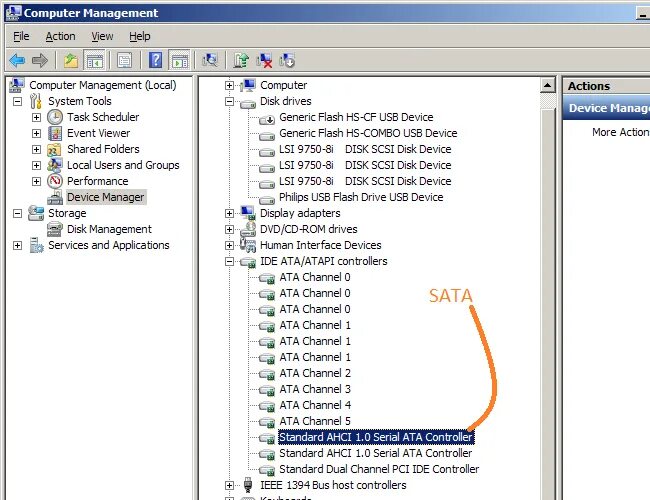This screenshot has height=500, width=650.
Task: Click the Display adapters category icon
Action: click(x=248, y=213)
